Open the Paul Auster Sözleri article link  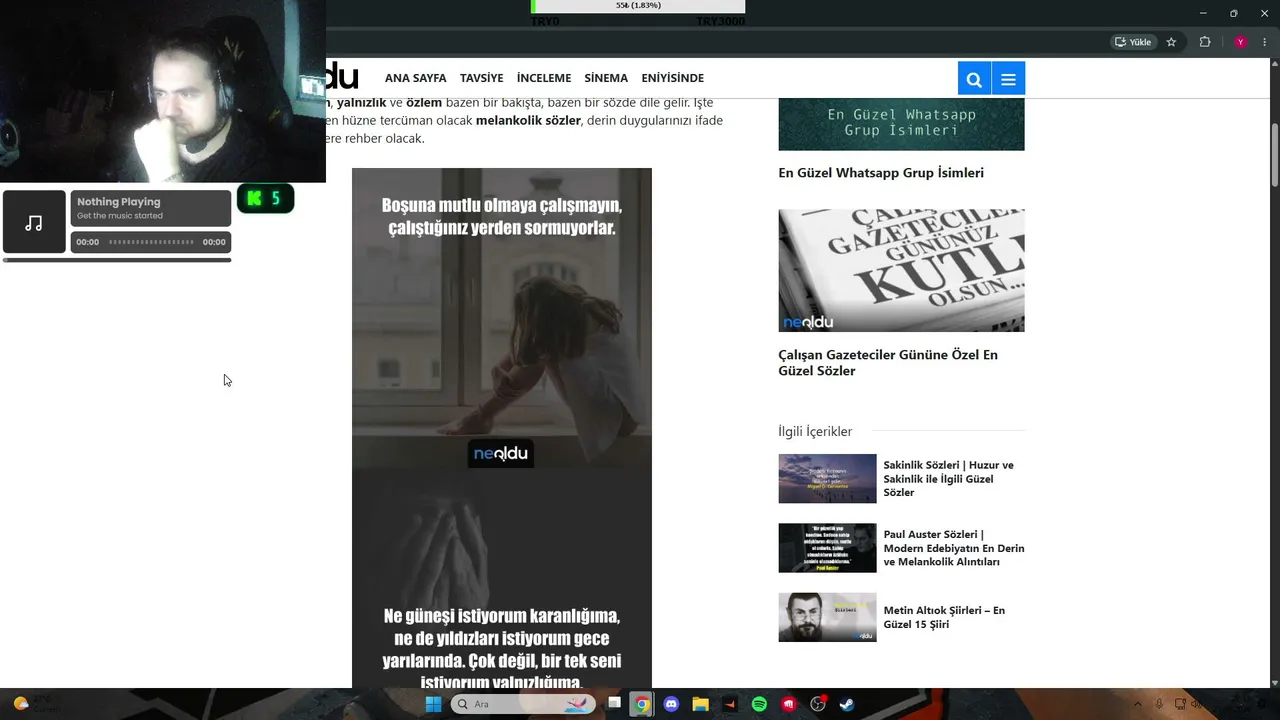point(954,548)
